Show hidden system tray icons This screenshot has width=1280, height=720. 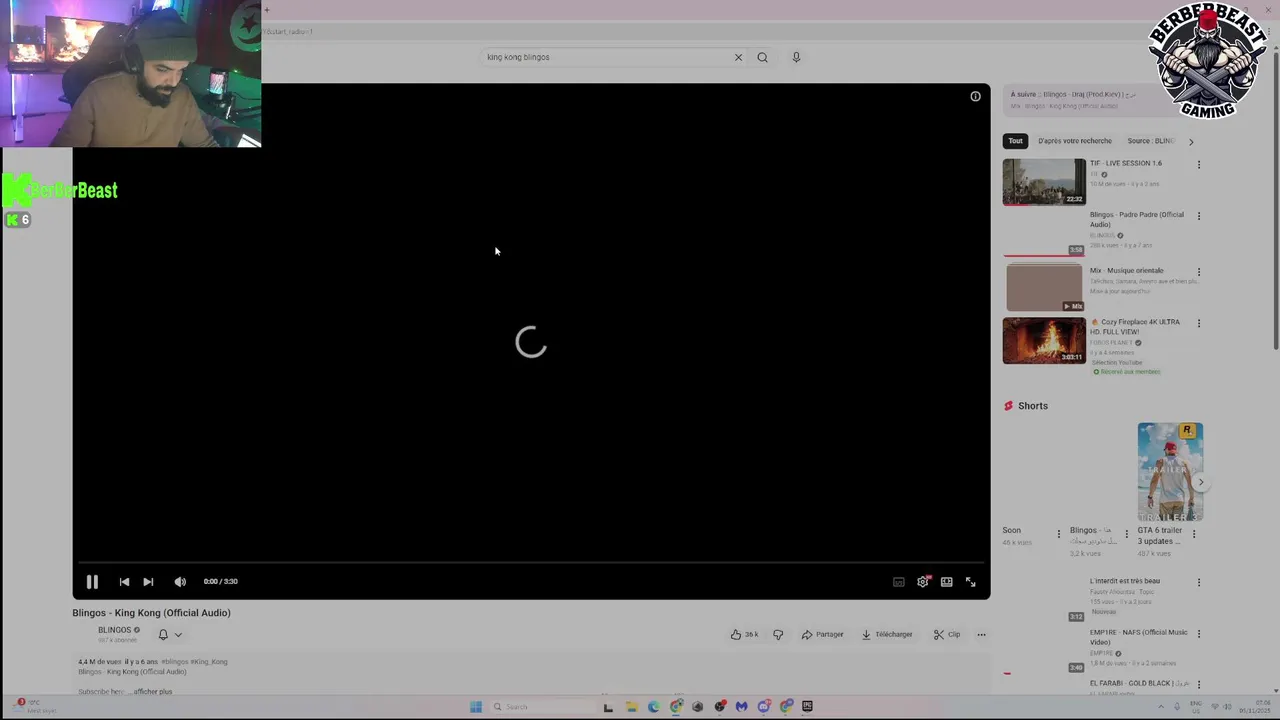click(x=1161, y=707)
